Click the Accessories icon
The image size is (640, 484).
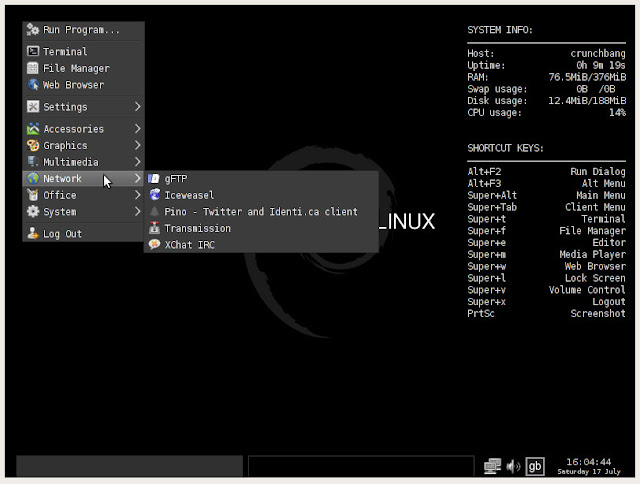pyautogui.click(x=33, y=129)
